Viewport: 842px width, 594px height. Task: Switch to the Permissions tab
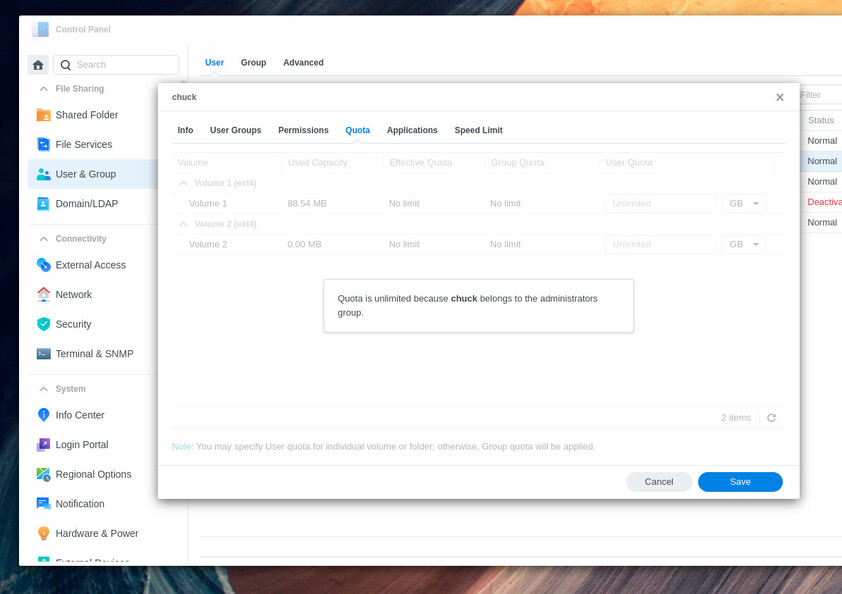click(303, 131)
